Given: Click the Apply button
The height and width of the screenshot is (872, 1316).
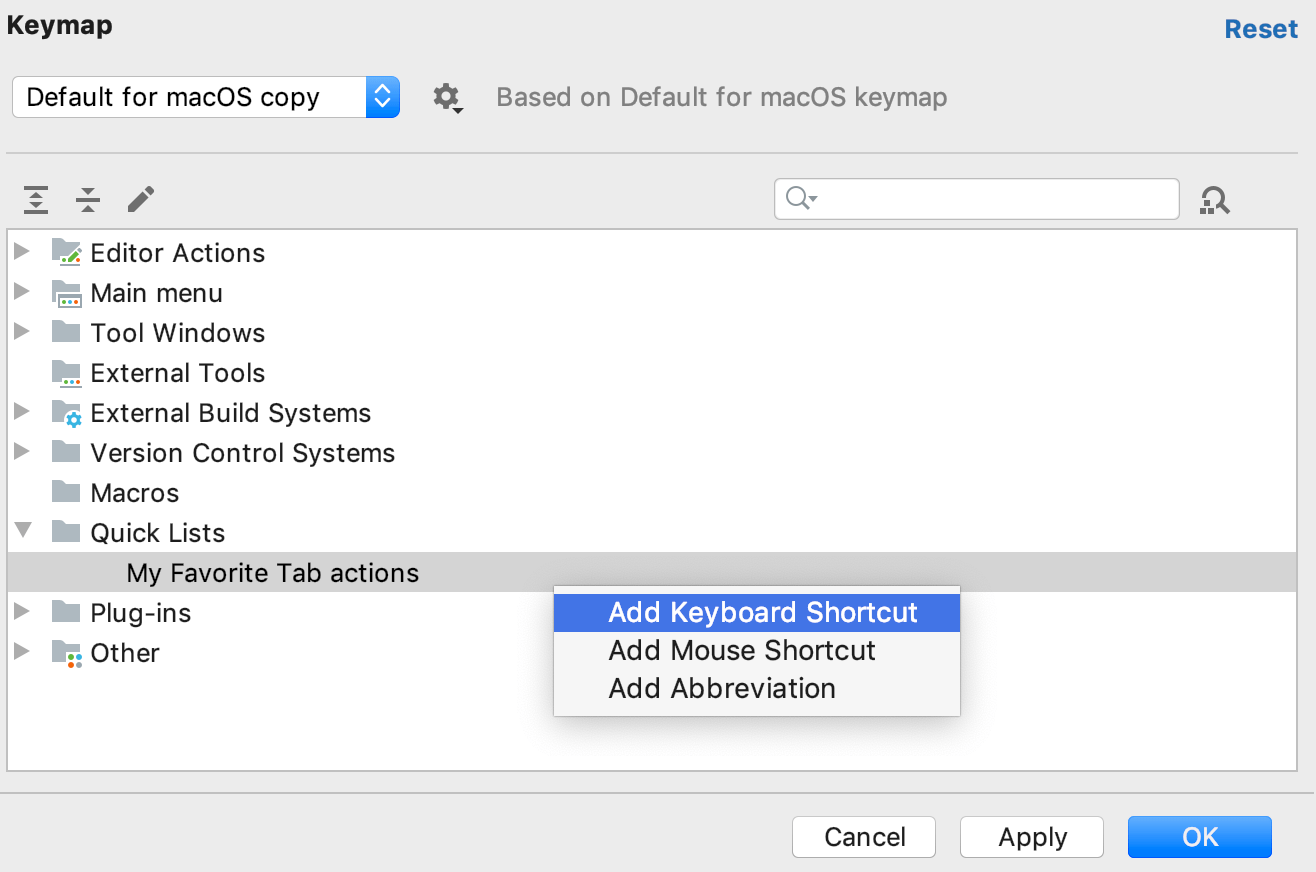Looking at the screenshot, I should point(1031,837).
